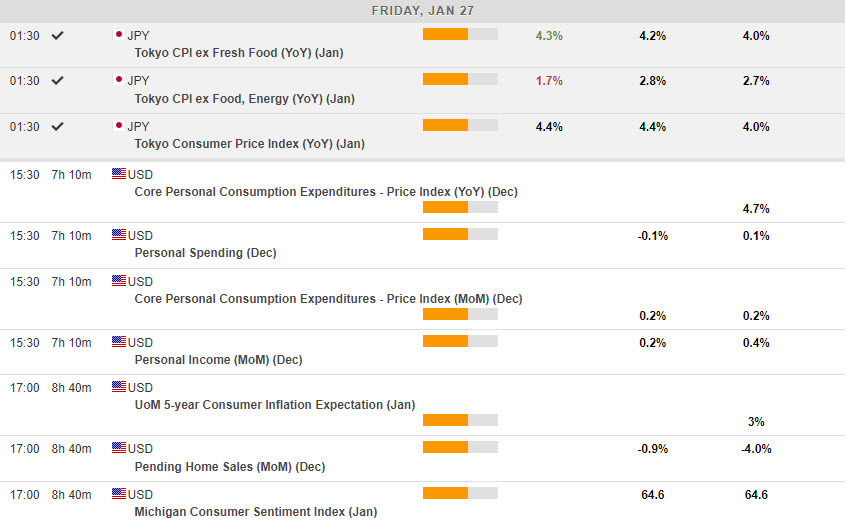Open Personal Spending (Dec) event link
Image resolution: width=845 pixels, height=526 pixels.
[x=205, y=253]
